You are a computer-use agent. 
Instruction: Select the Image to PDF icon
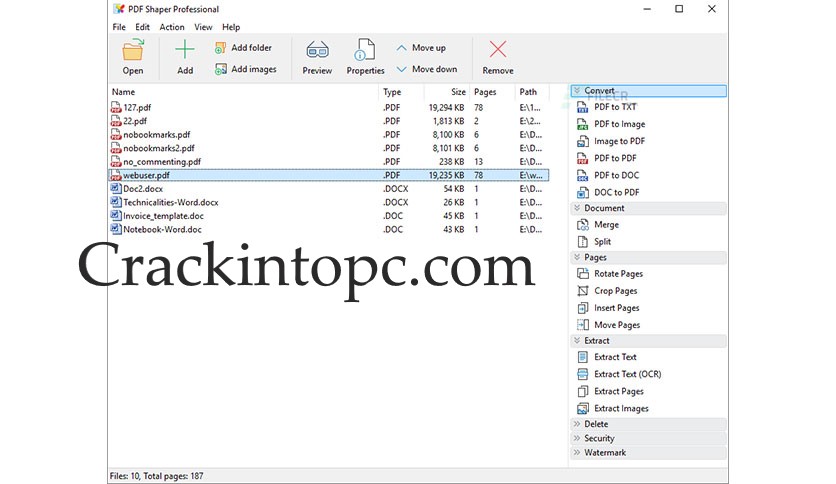[582, 141]
